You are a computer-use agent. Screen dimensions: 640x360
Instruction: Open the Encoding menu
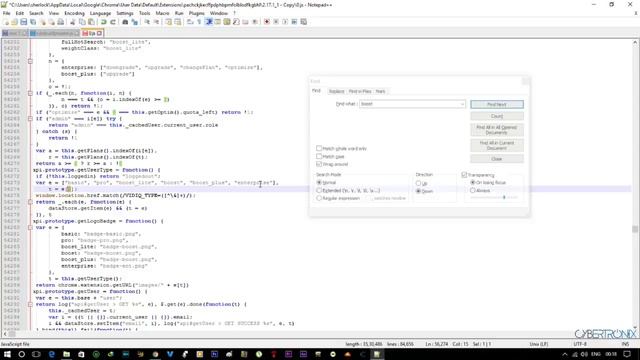74,13
